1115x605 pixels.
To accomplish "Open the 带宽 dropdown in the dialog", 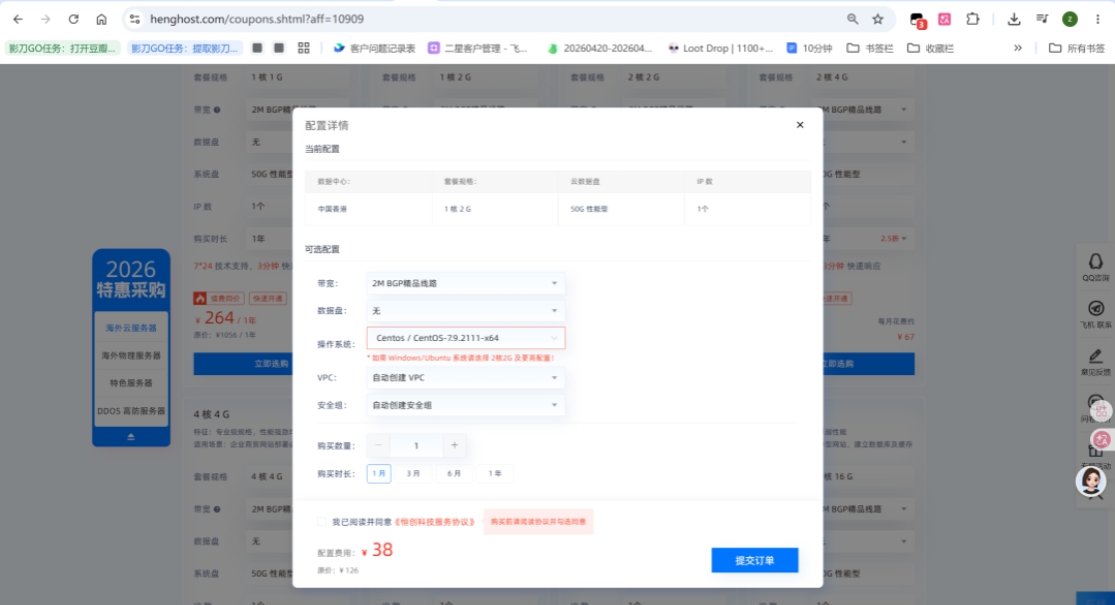I will point(466,283).
